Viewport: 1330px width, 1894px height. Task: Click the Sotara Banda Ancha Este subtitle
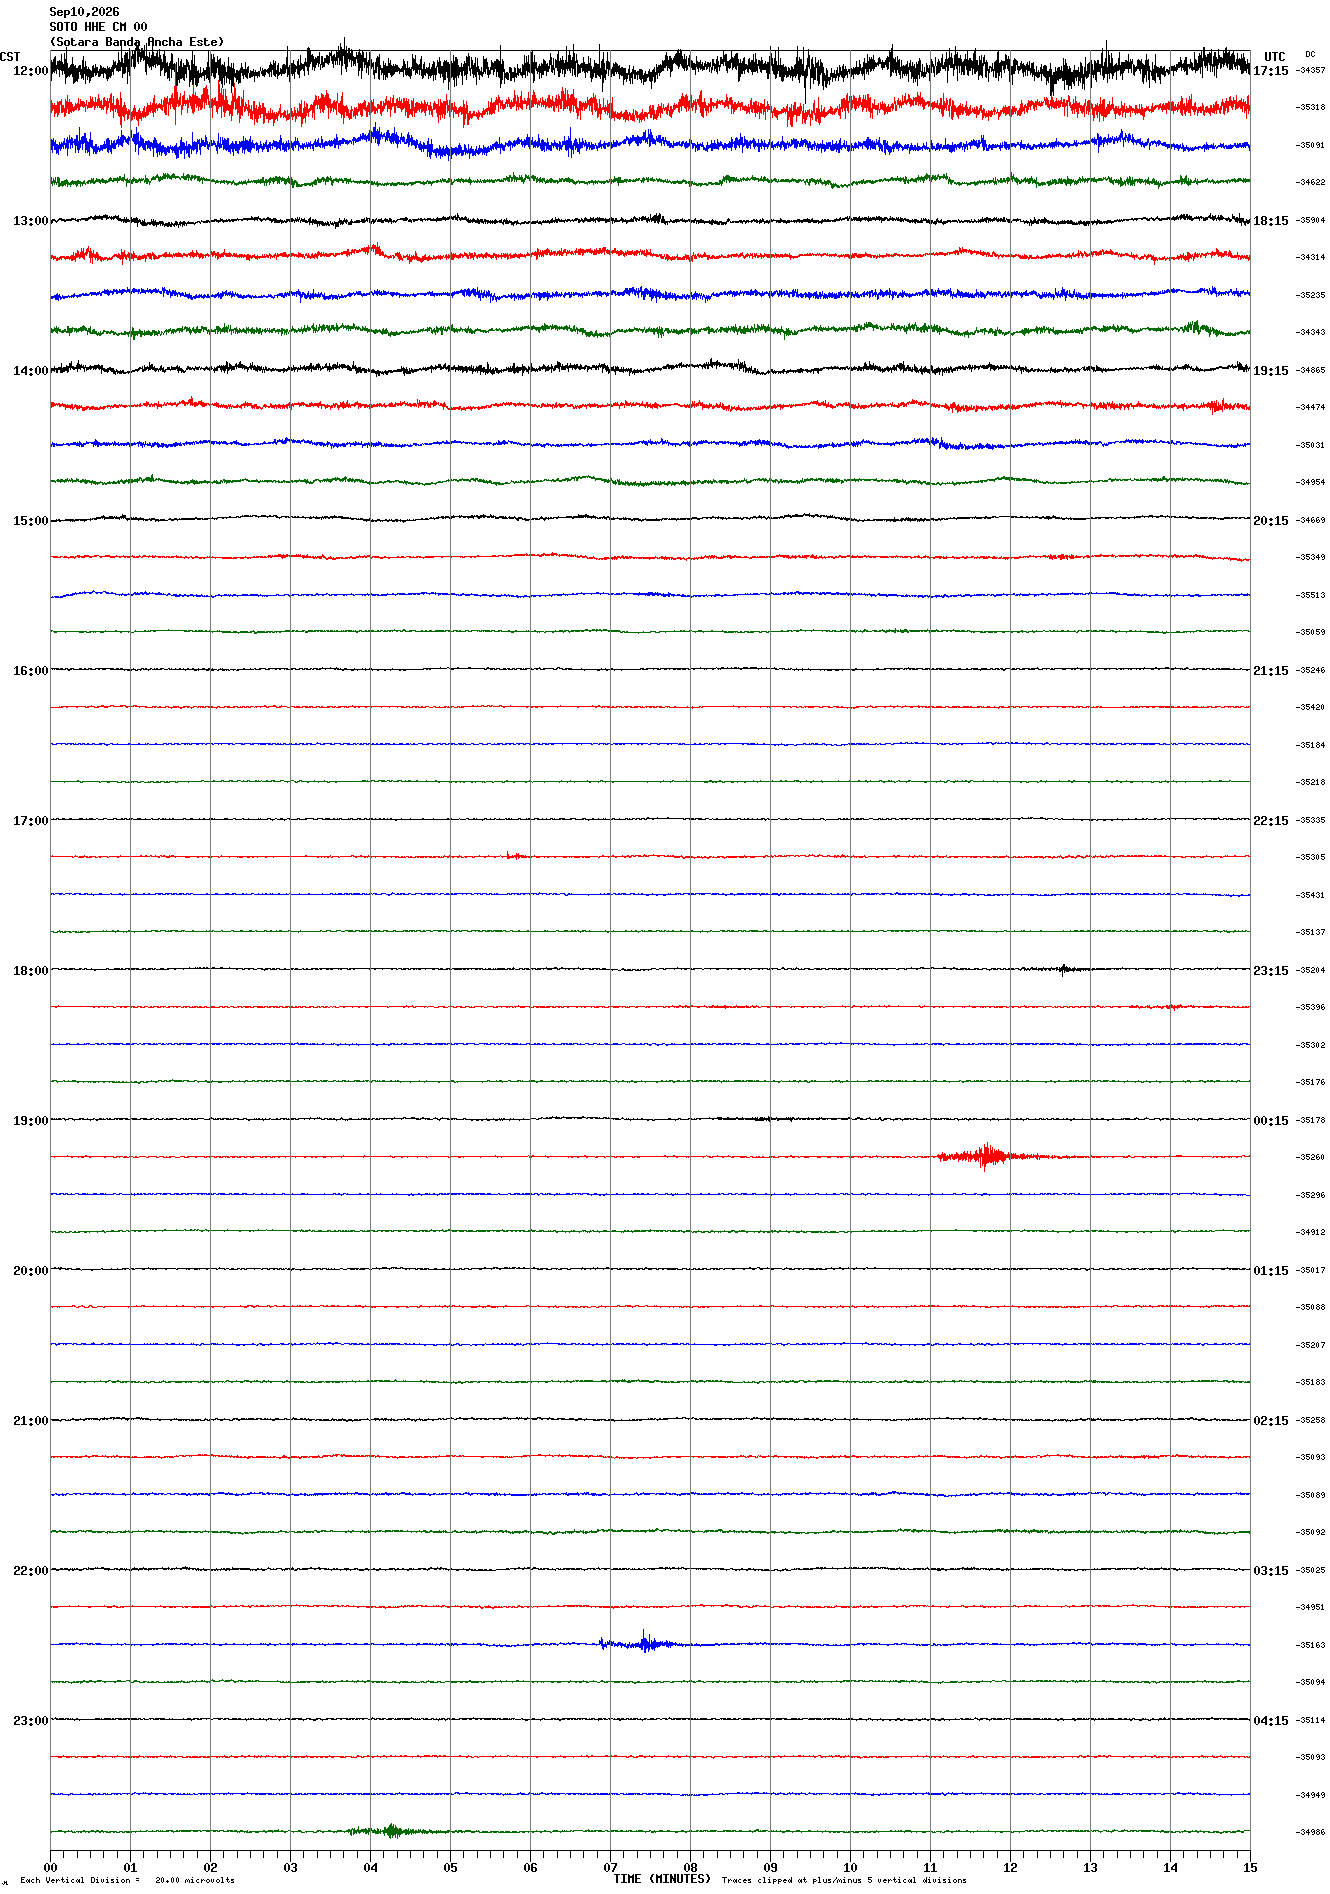pos(137,42)
